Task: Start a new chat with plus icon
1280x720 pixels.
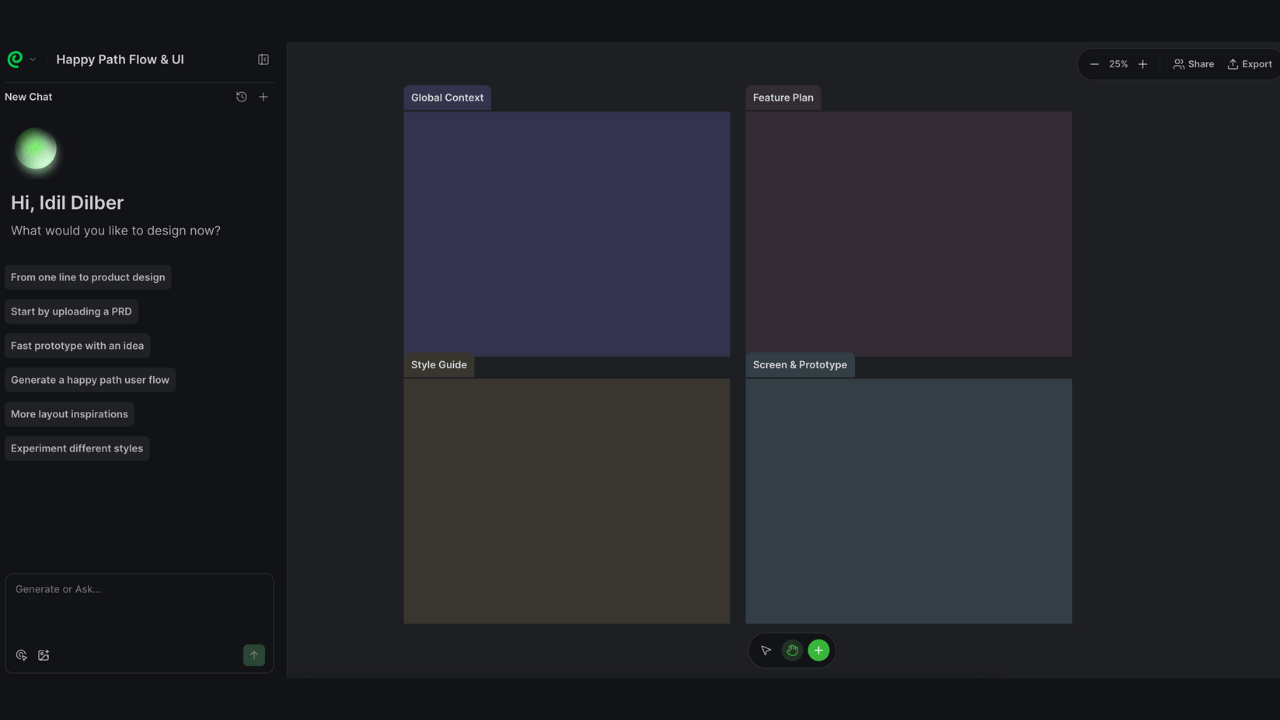Action: pos(264,97)
